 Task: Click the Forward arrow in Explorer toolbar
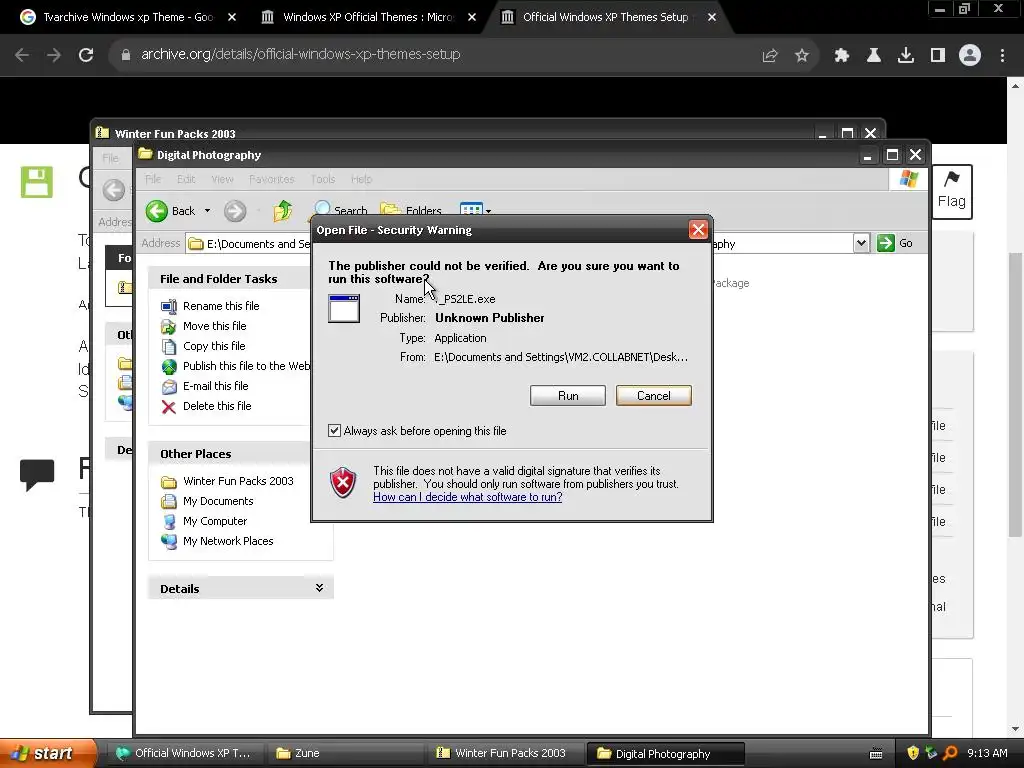[234, 211]
